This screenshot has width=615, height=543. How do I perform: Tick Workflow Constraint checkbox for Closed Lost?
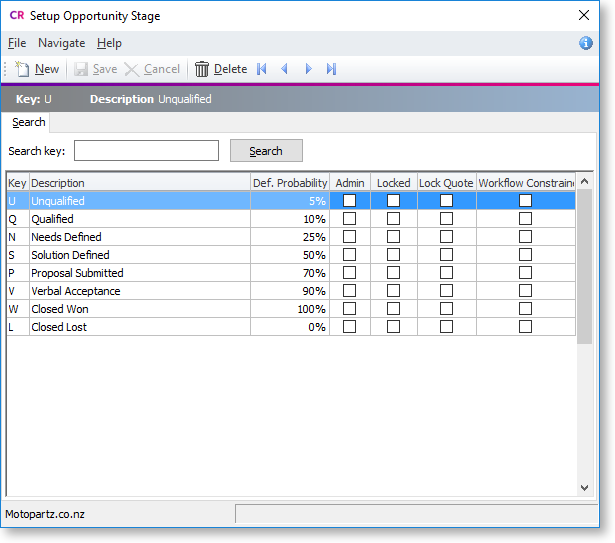[x=525, y=327]
